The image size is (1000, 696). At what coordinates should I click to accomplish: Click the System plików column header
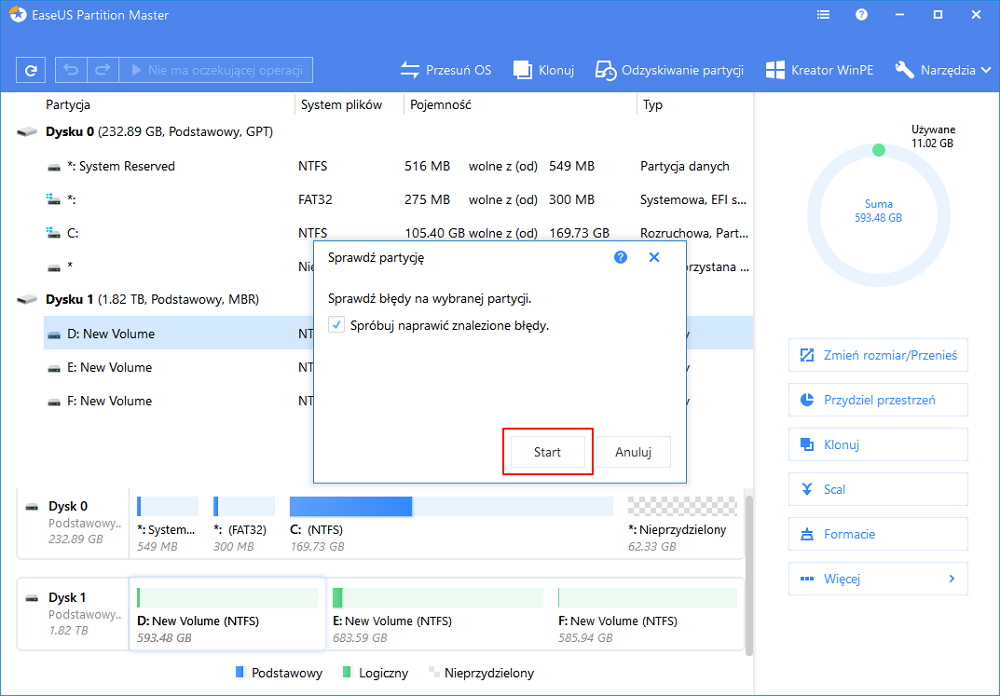click(341, 105)
